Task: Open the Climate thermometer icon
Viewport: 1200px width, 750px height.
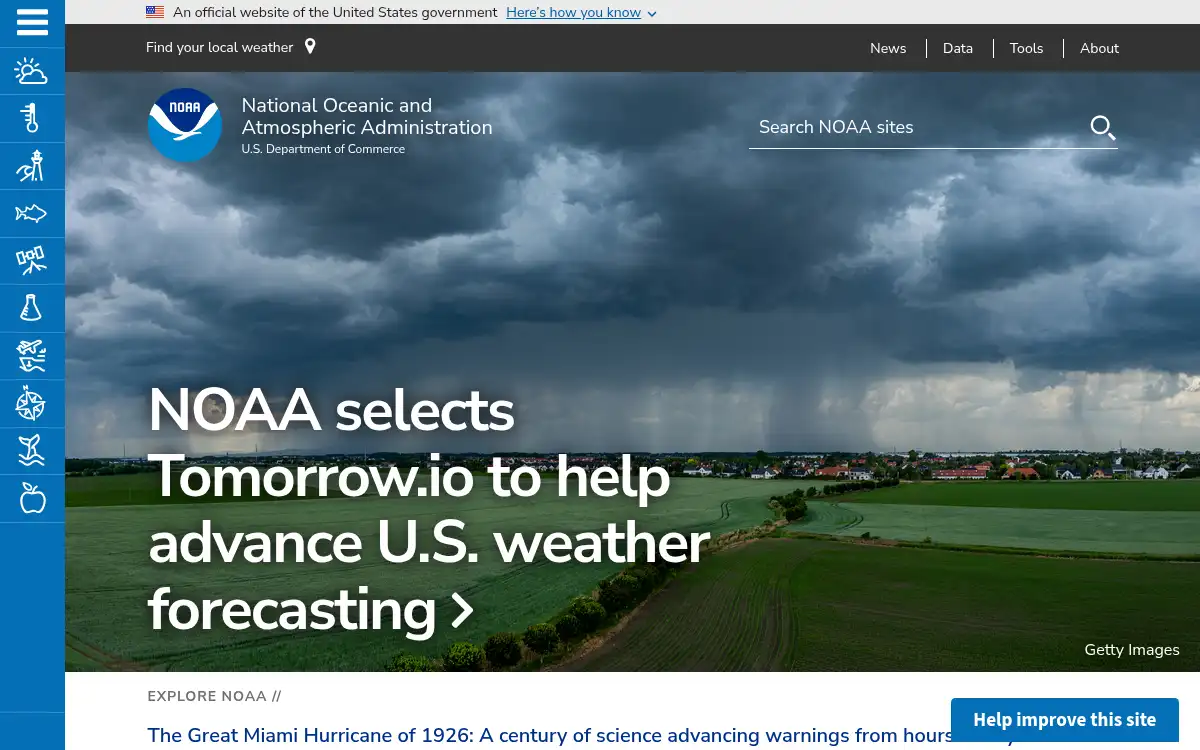Action: pos(32,119)
